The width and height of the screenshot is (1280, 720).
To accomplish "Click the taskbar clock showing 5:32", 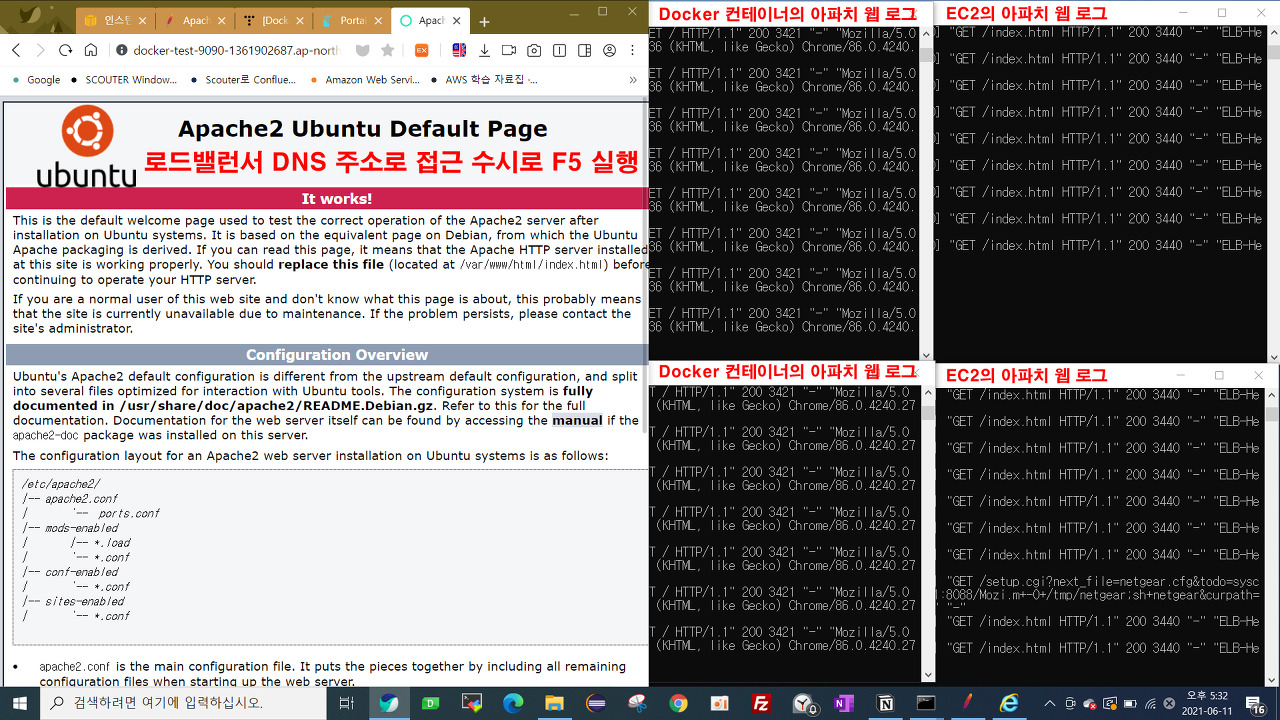I will [x=1205, y=703].
